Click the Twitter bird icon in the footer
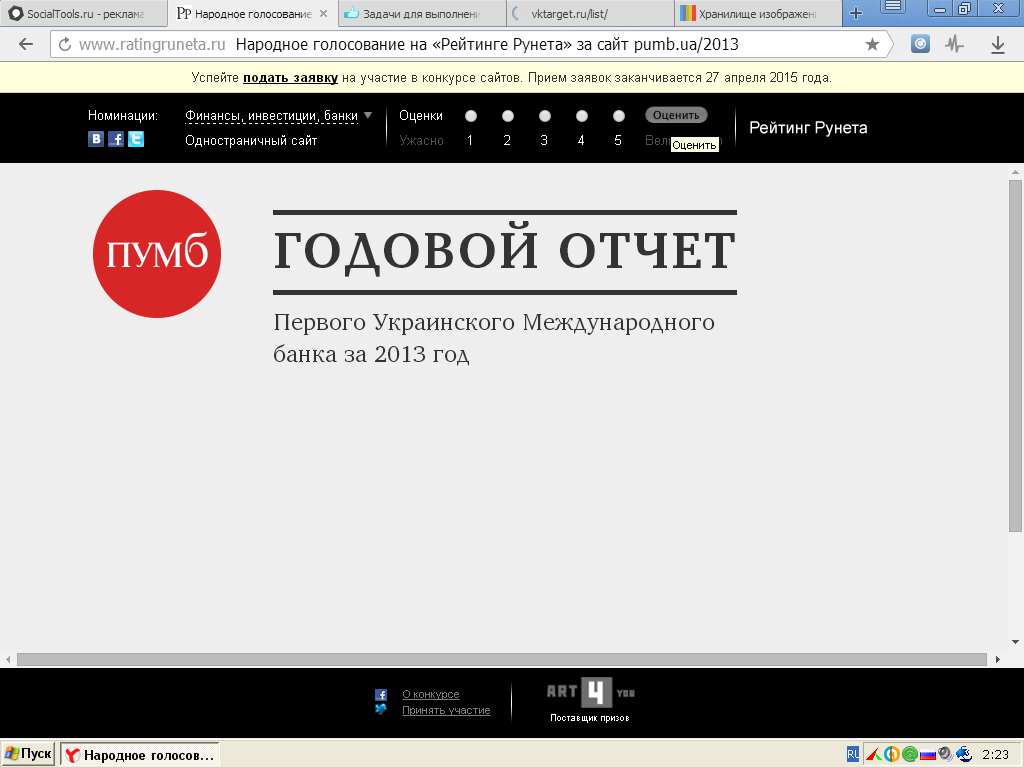The width and height of the screenshot is (1024, 768). [x=381, y=709]
